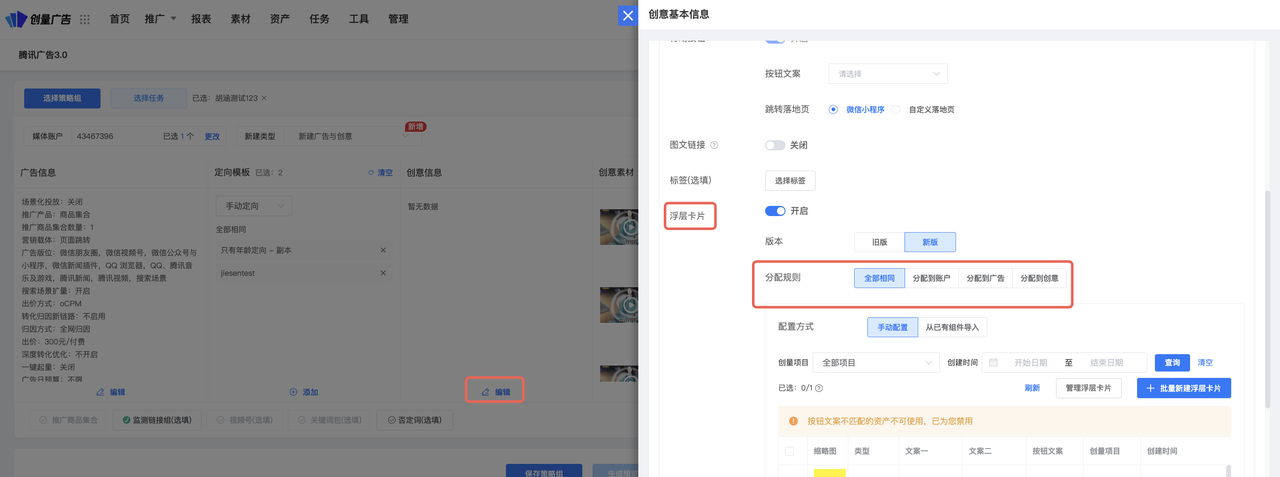Click 编辑 under 广告信息
The width and height of the screenshot is (1280, 477).
(x=110, y=392)
